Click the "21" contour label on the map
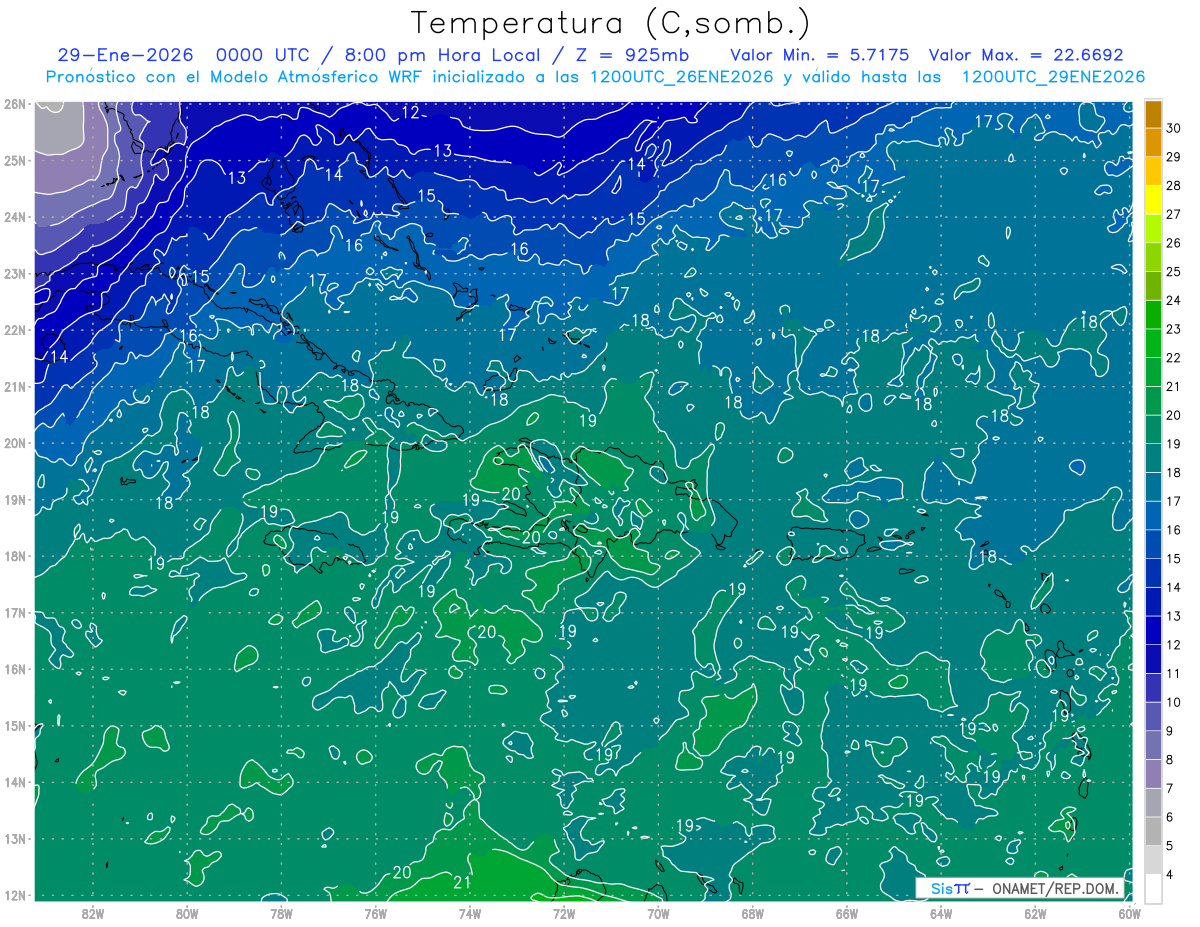The image size is (1200, 927). point(462,882)
